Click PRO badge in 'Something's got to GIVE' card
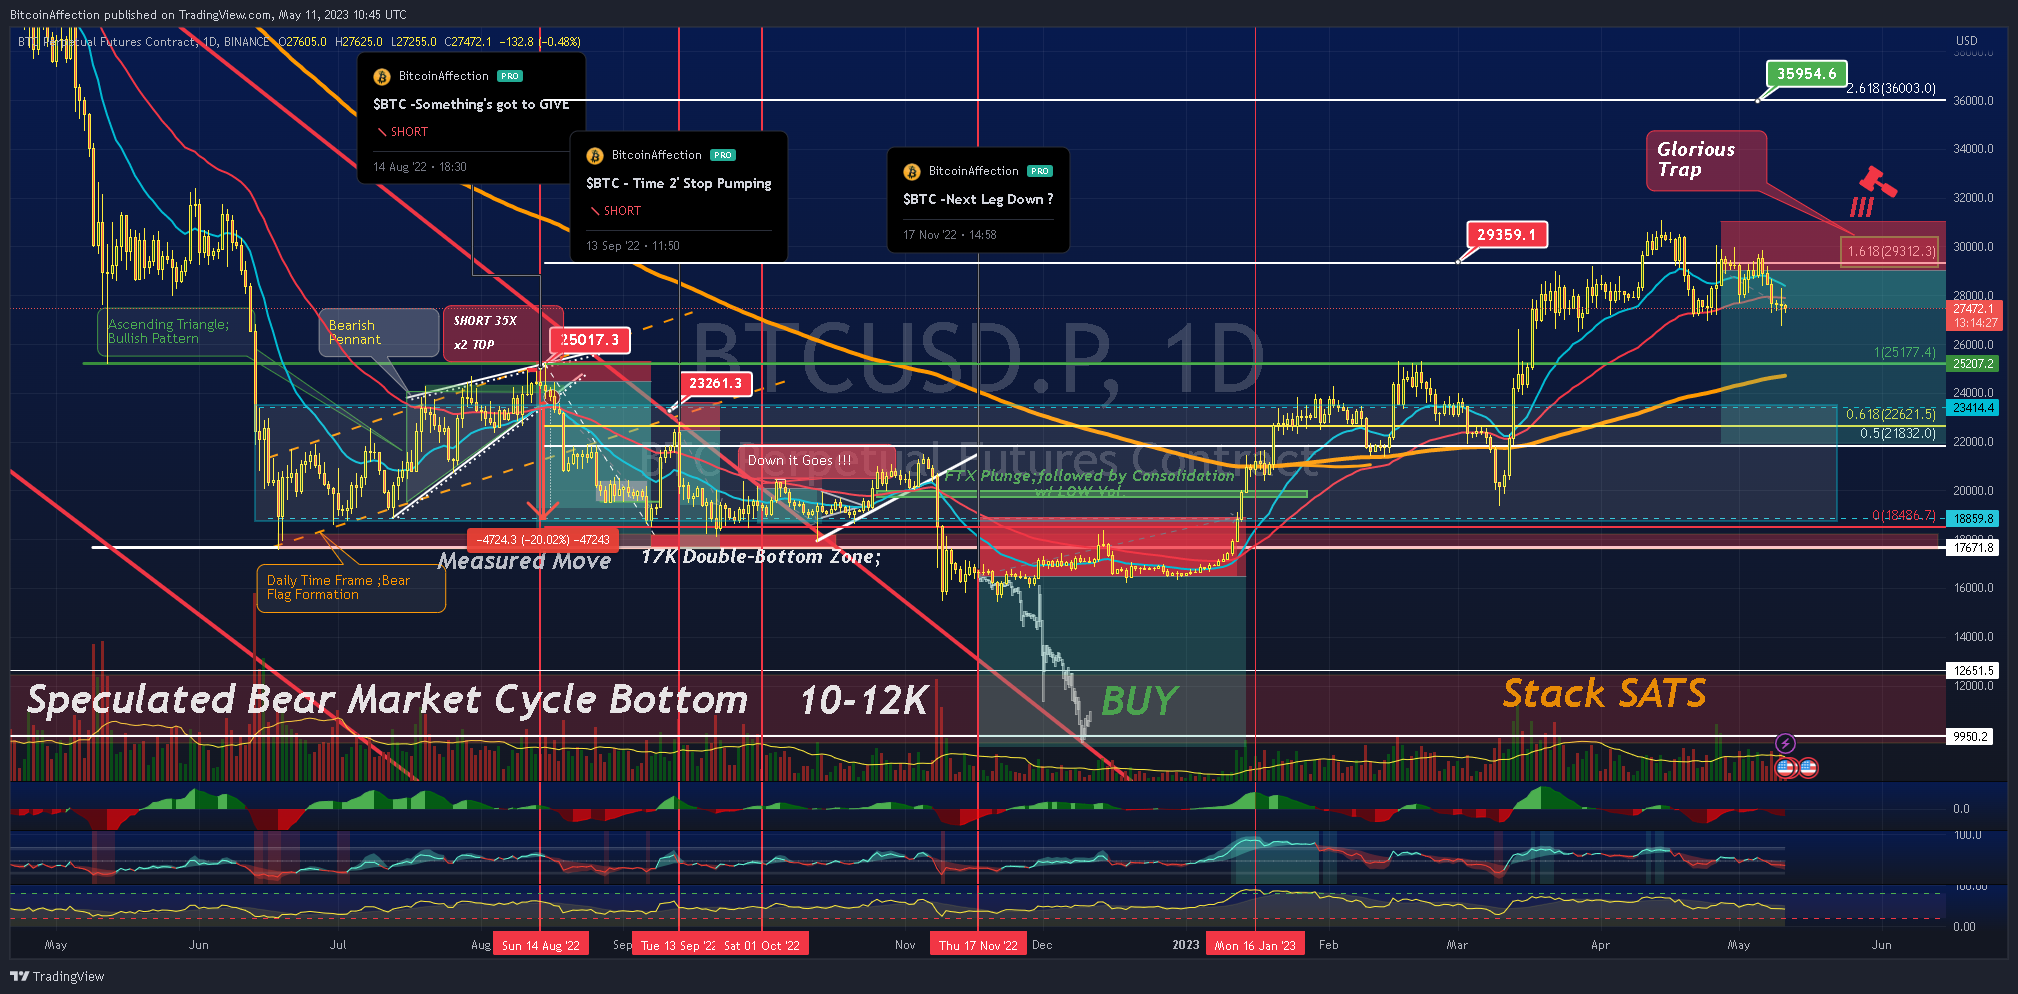 tap(510, 76)
